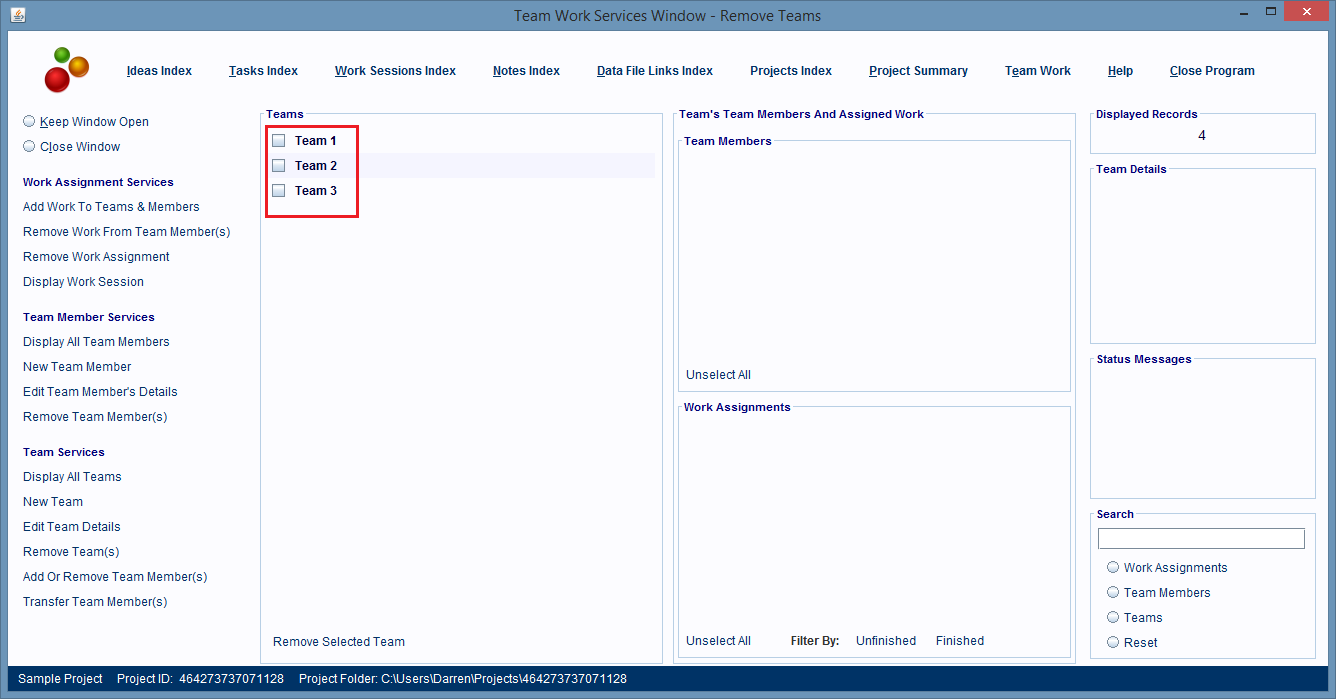Viewport: 1336px width, 699px height.
Task: Click Transfer Team Member(s) link
Action: (95, 602)
